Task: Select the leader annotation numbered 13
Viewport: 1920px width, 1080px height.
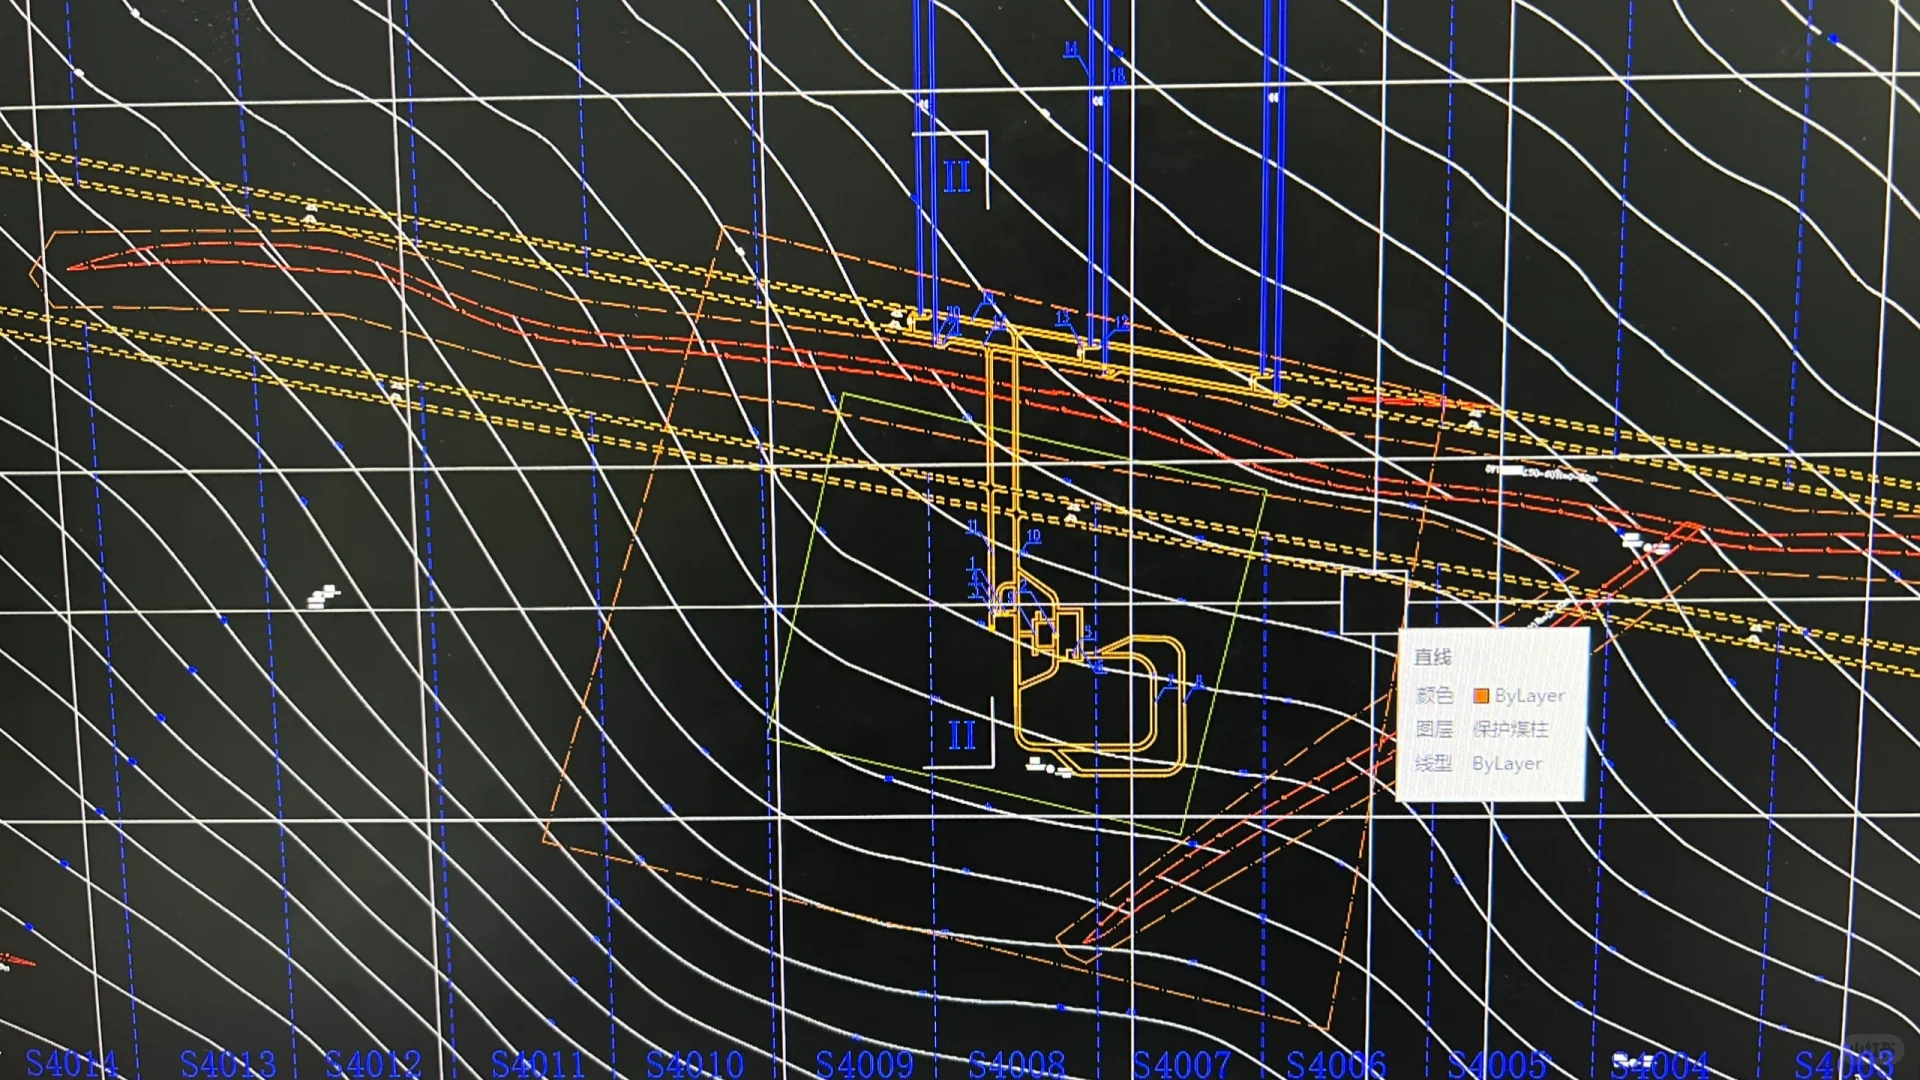Action: (x=1062, y=317)
